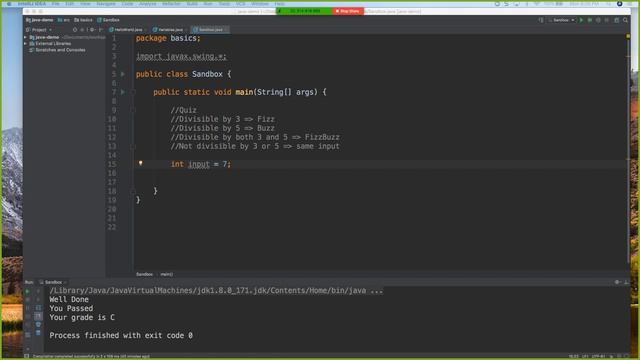This screenshot has height=360, width=640.
Task: Expand the java-demo project node
Action: pos(26,37)
